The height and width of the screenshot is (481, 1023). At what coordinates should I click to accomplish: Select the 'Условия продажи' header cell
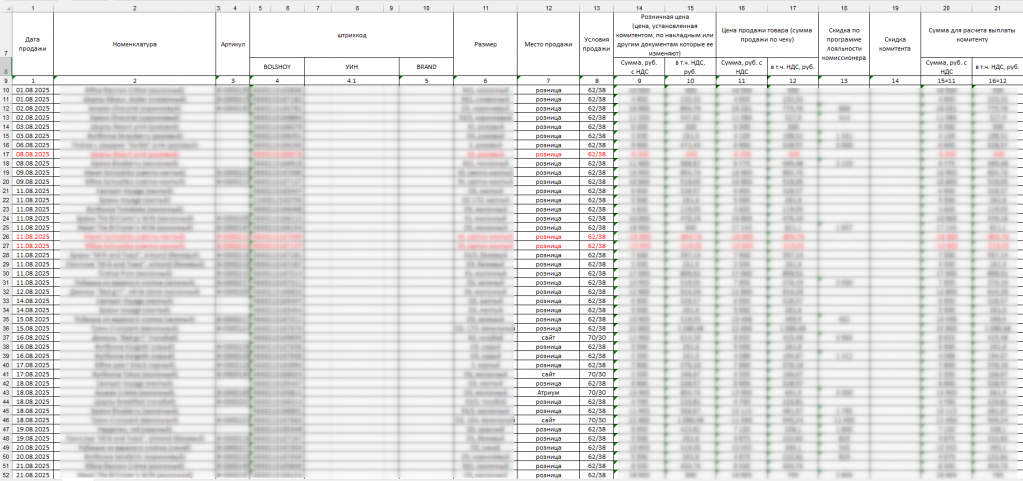tap(596, 44)
